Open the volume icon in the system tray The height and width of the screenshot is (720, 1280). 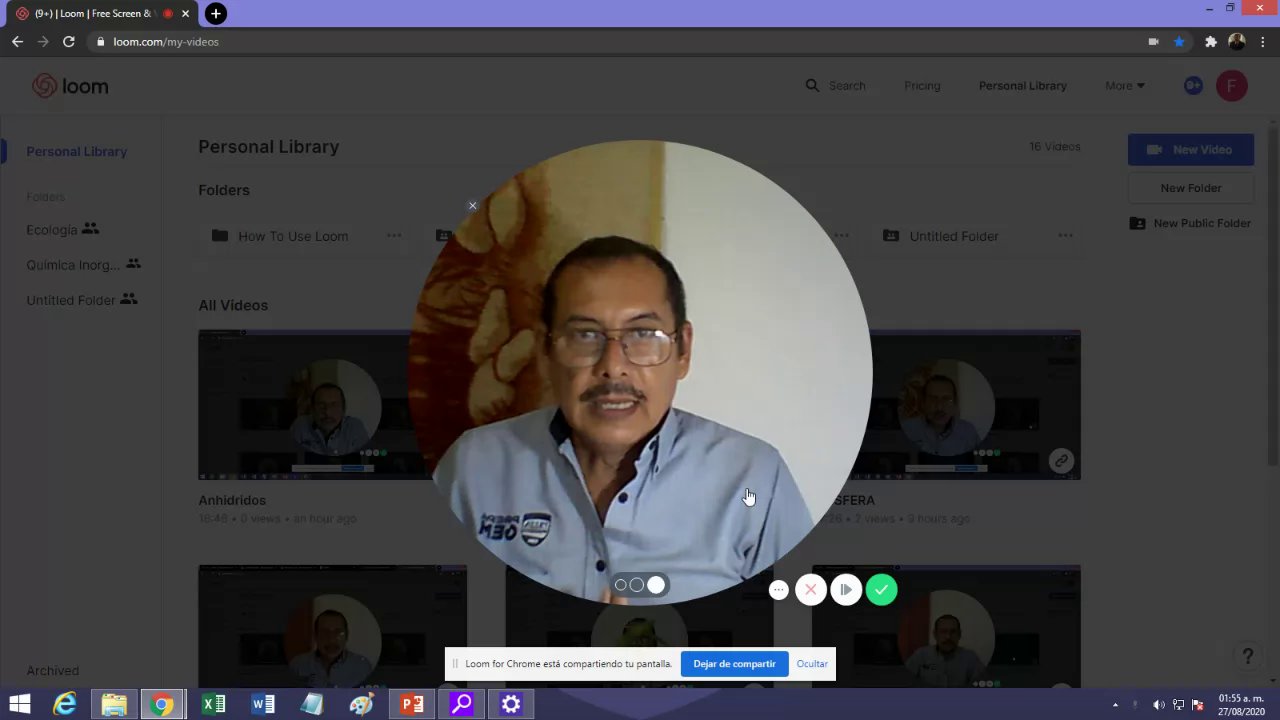(1158, 705)
